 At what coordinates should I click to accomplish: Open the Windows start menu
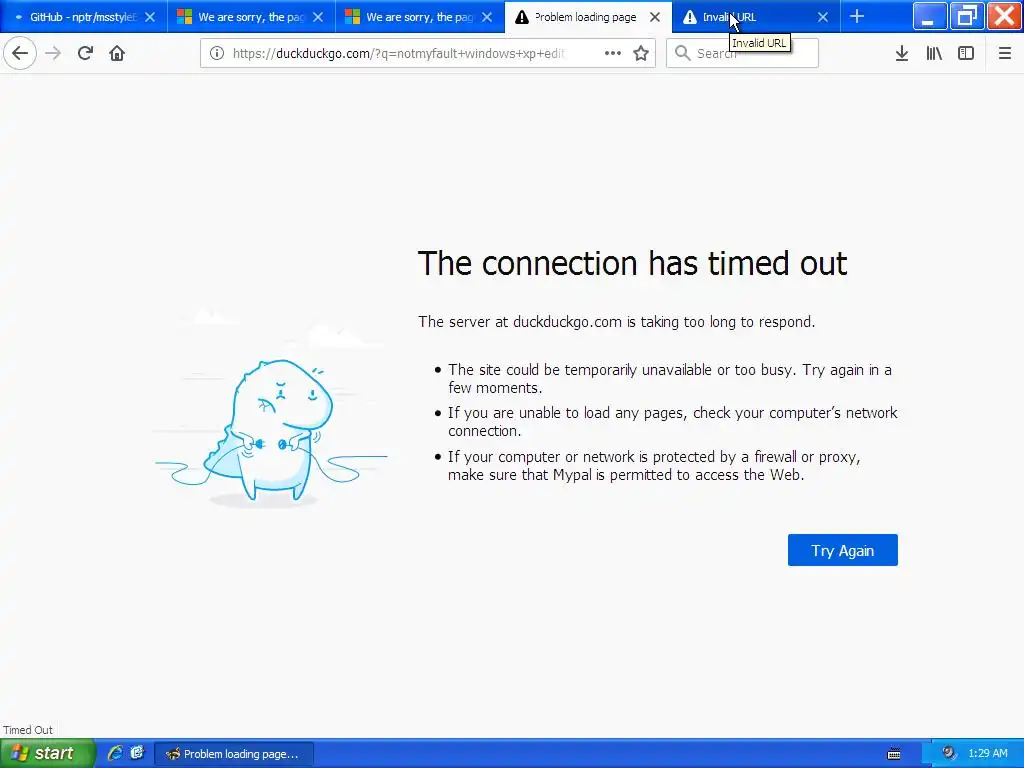47,753
